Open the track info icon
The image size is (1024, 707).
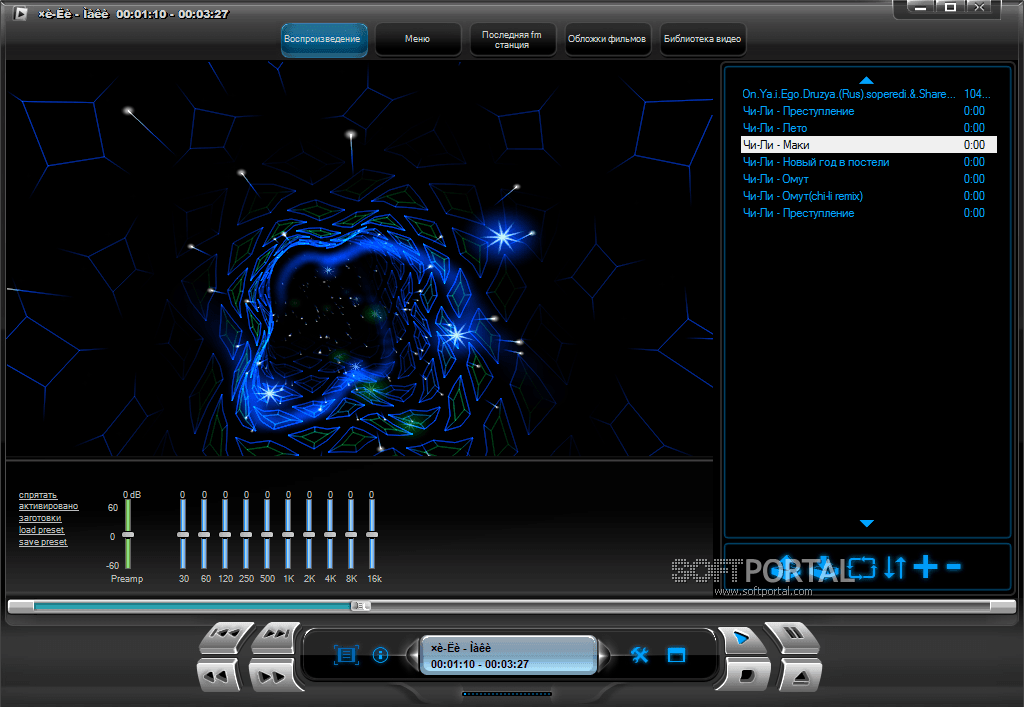click(380, 655)
